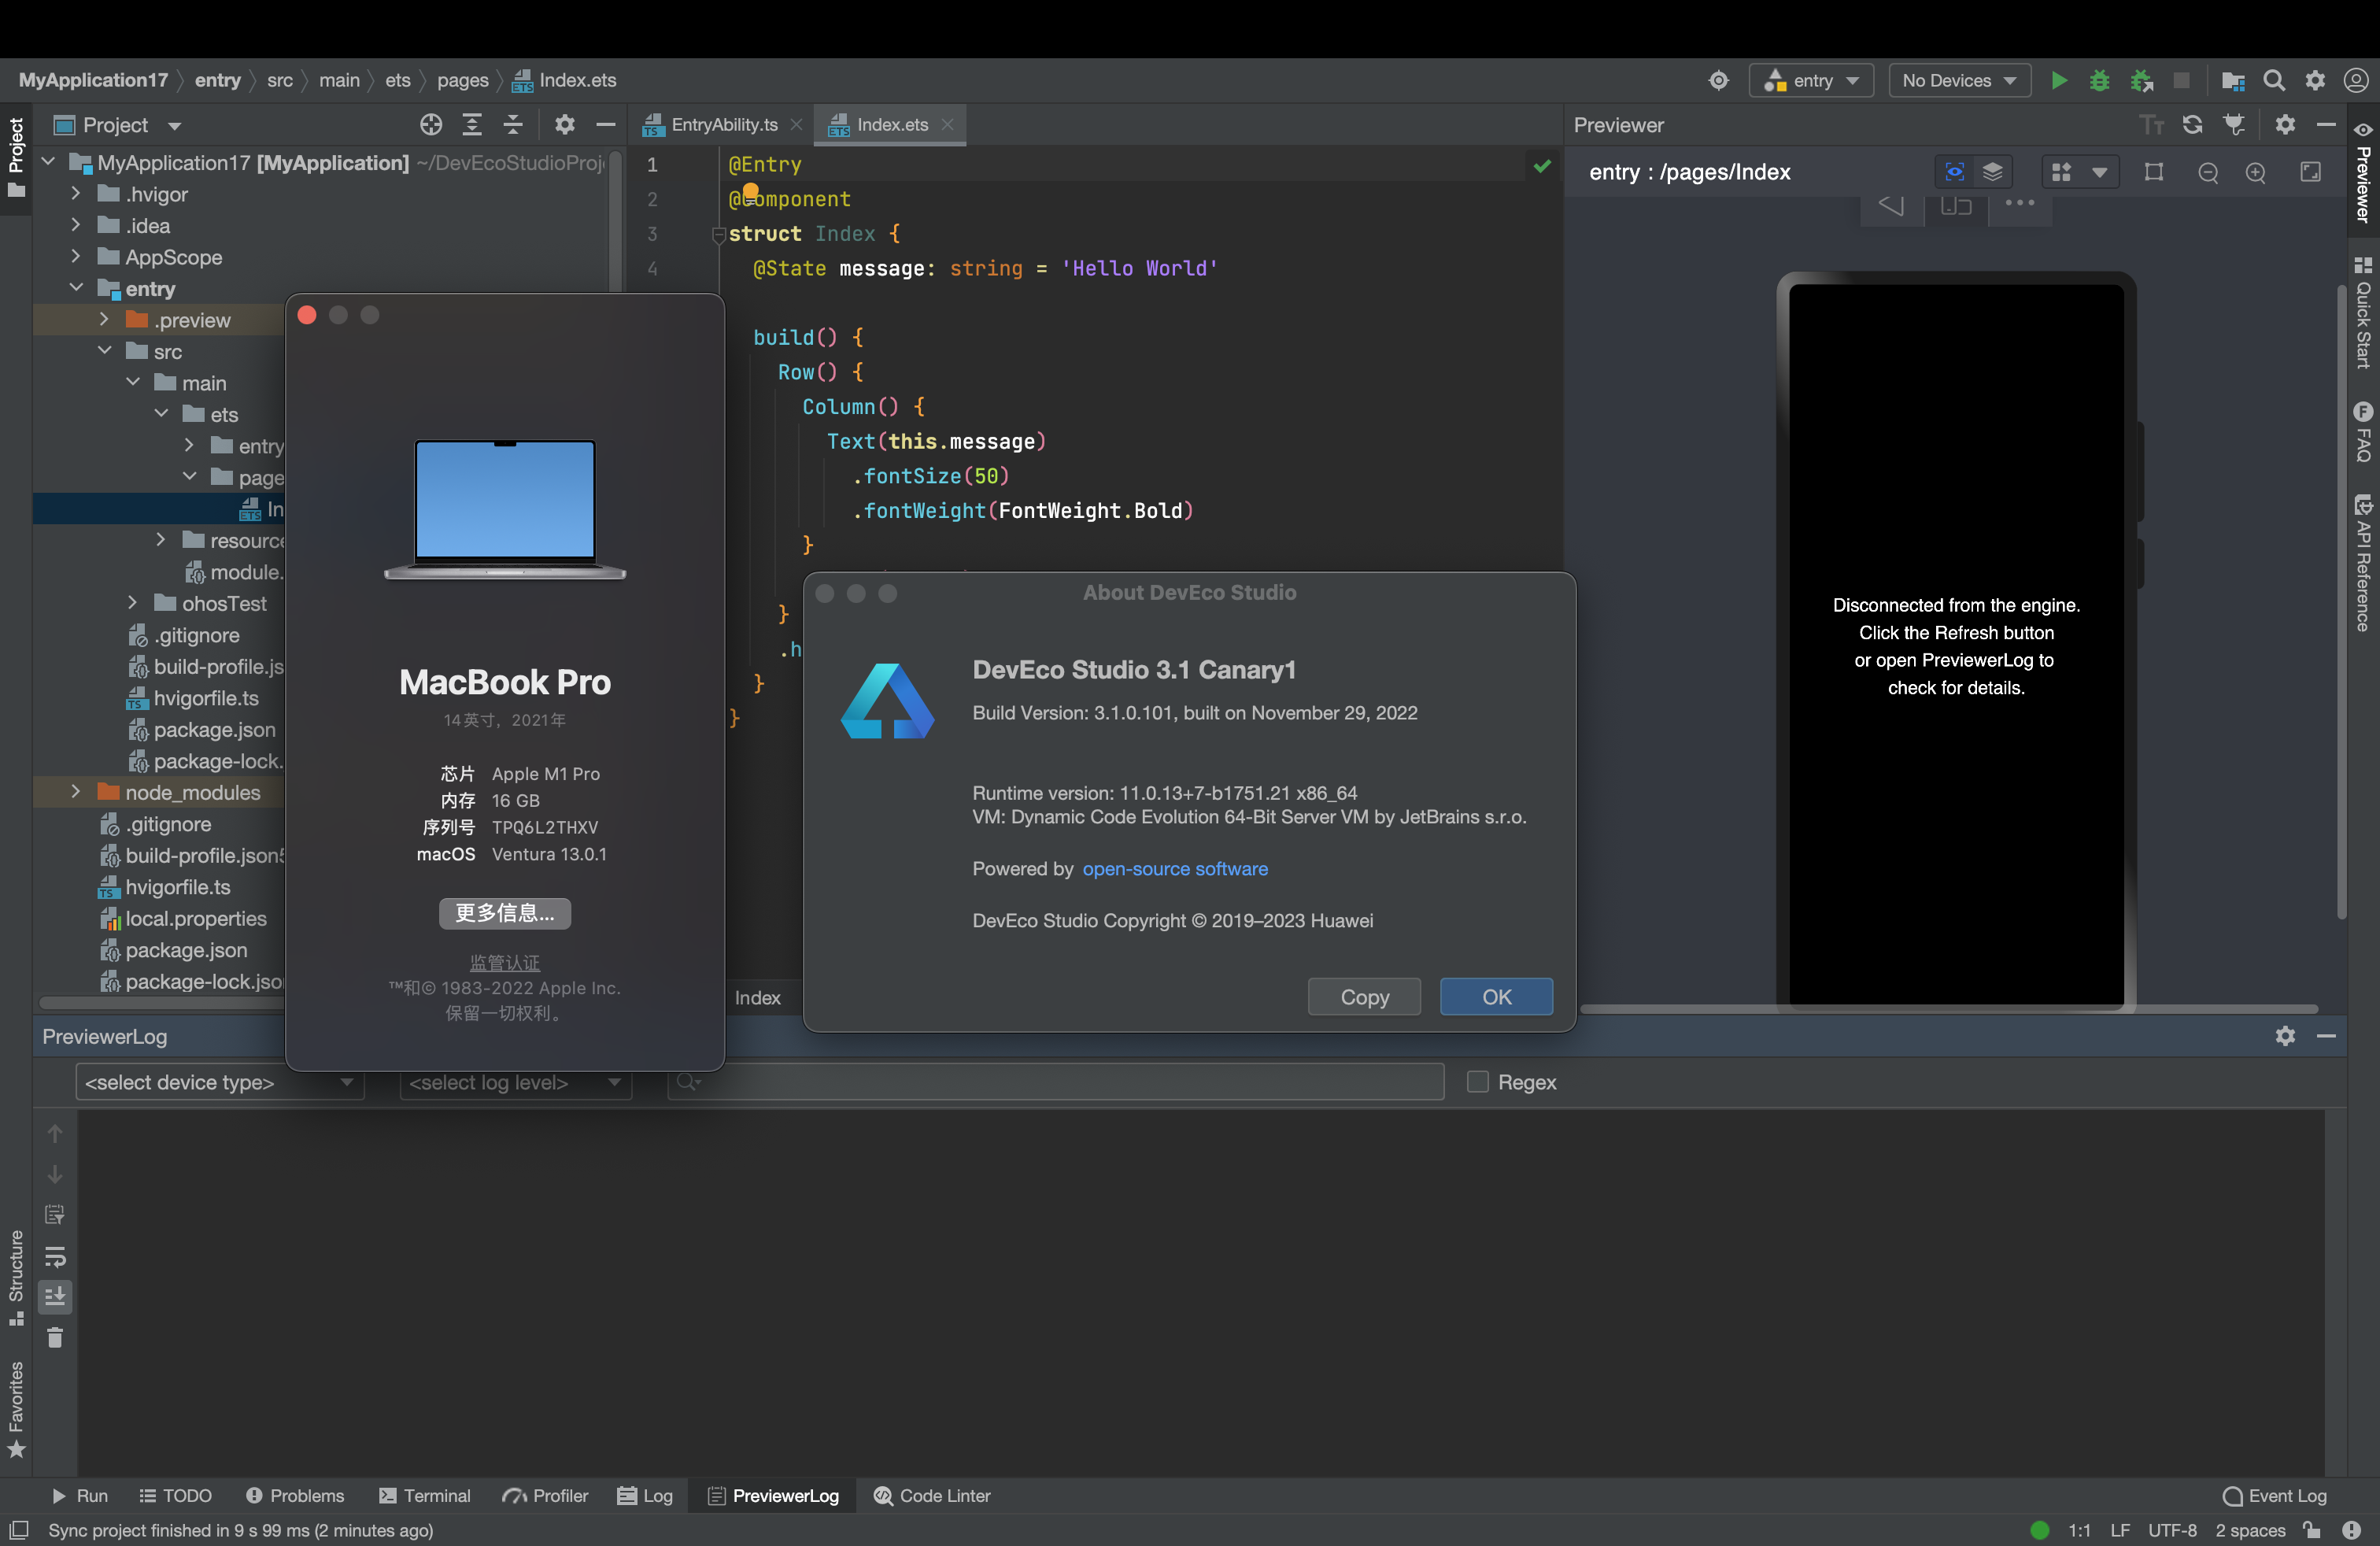Open the PreviewerLog panel settings gear
This screenshot has height=1546, width=2380.
coord(2285,1035)
